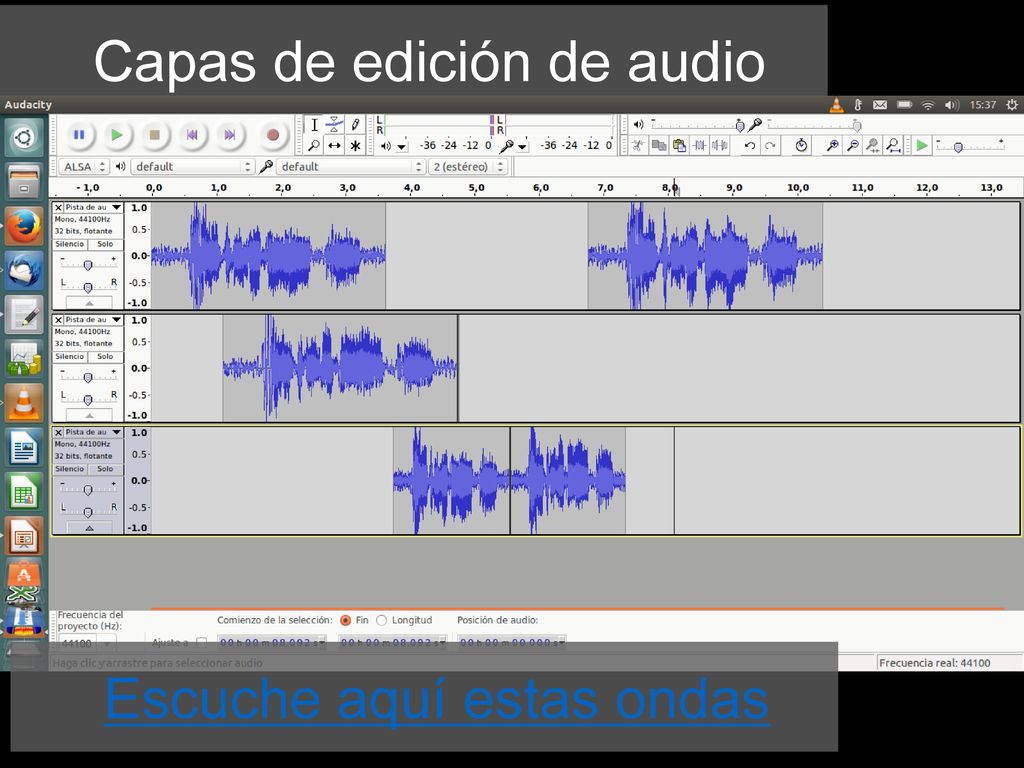Mute second track with Silencio button
This screenshot has height=768, width=1024.
70,357
